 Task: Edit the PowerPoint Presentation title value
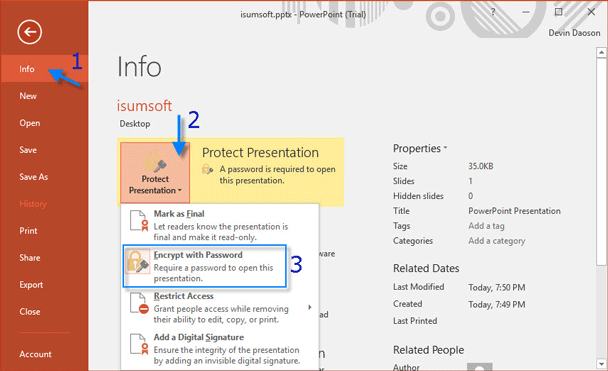[x=515, y=211]
